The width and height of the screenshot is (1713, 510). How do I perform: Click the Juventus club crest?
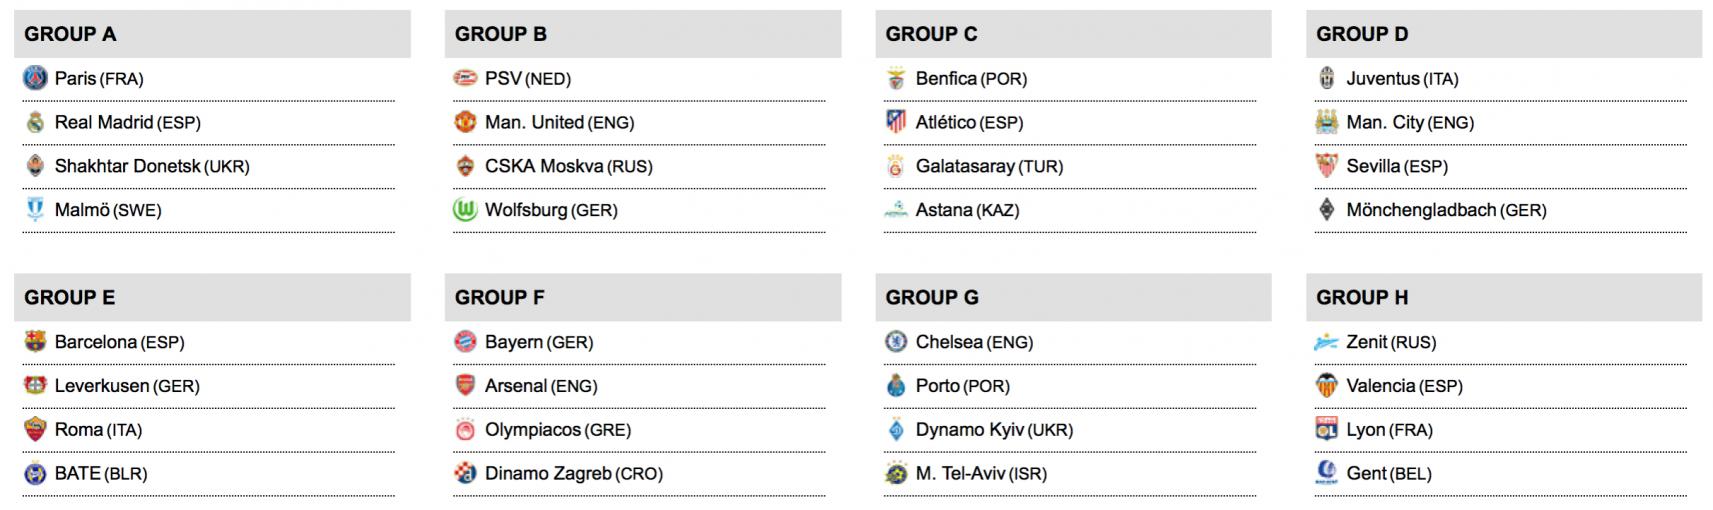tap(1326, 78)
